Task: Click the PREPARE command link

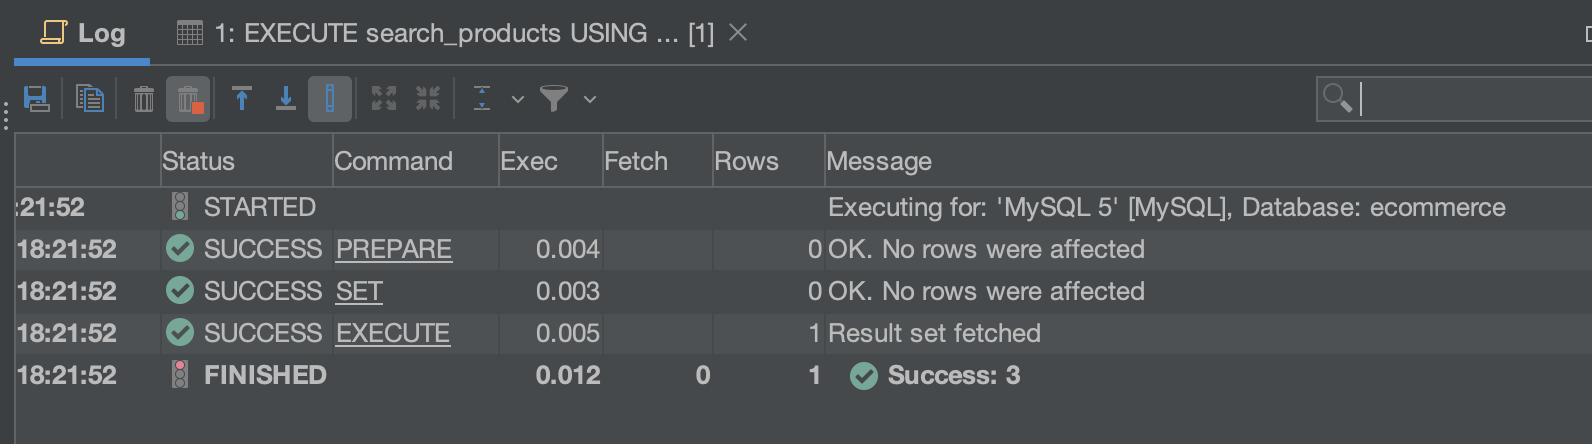Action: (394, 249)
